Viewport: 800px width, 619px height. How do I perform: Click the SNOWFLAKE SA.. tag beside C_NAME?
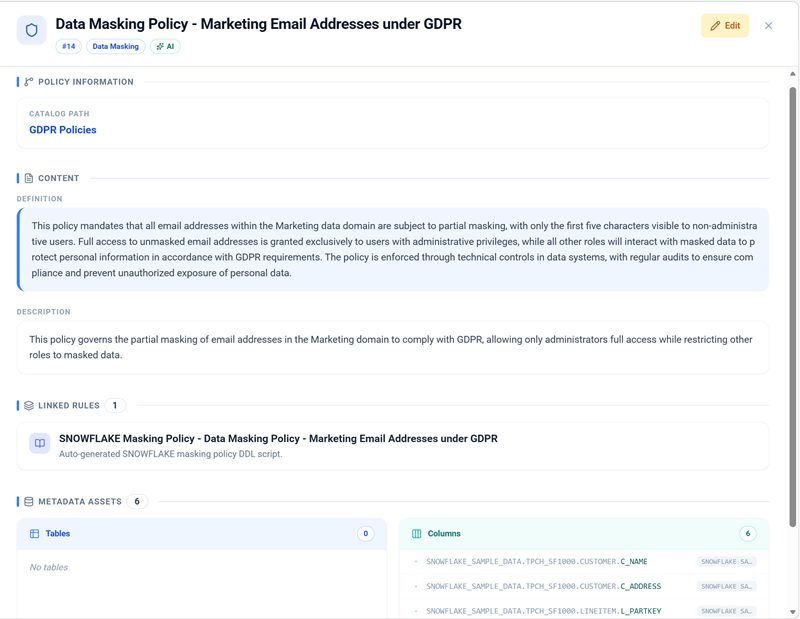(727, 562)
